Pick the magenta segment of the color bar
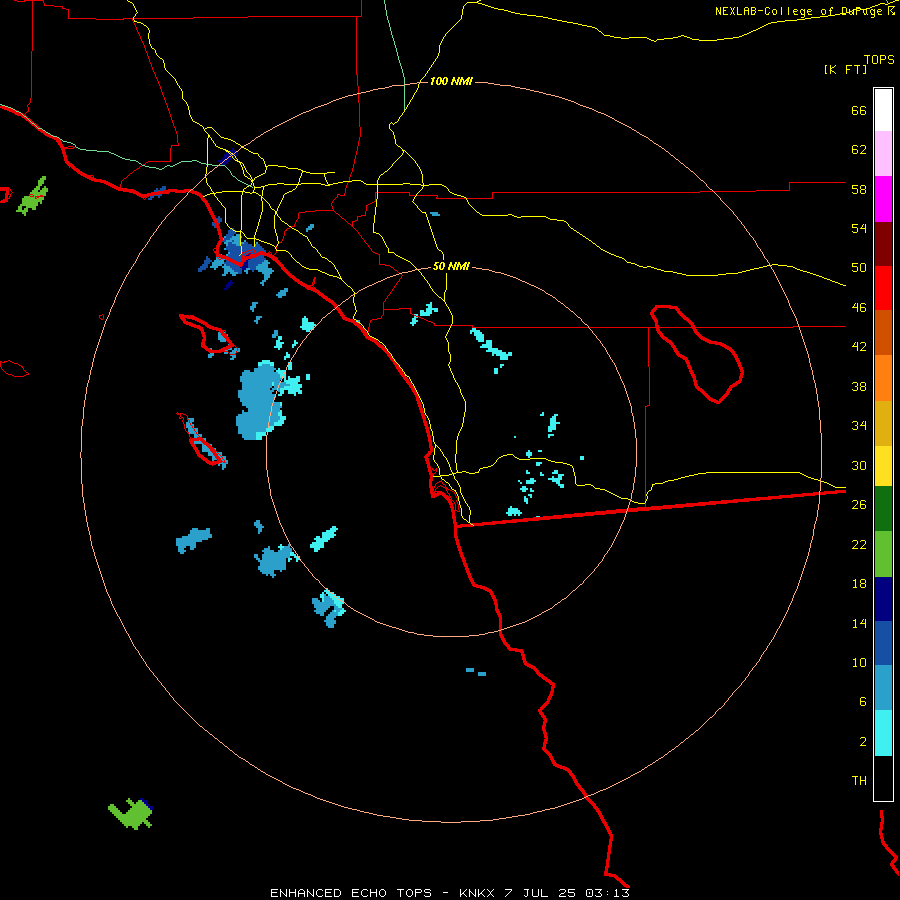900x900 pixels. (883, 199)
